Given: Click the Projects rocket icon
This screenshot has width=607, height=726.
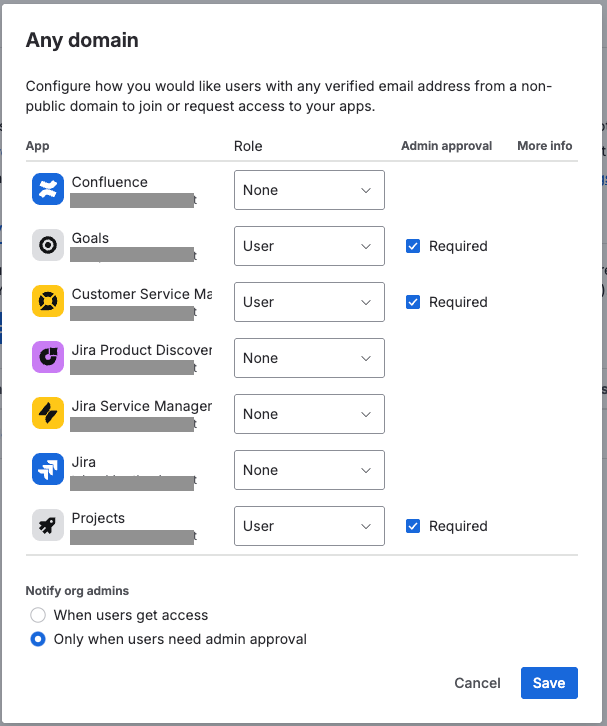Looking at the screenshot, I should pyautogui.click(x=48, y=525).
